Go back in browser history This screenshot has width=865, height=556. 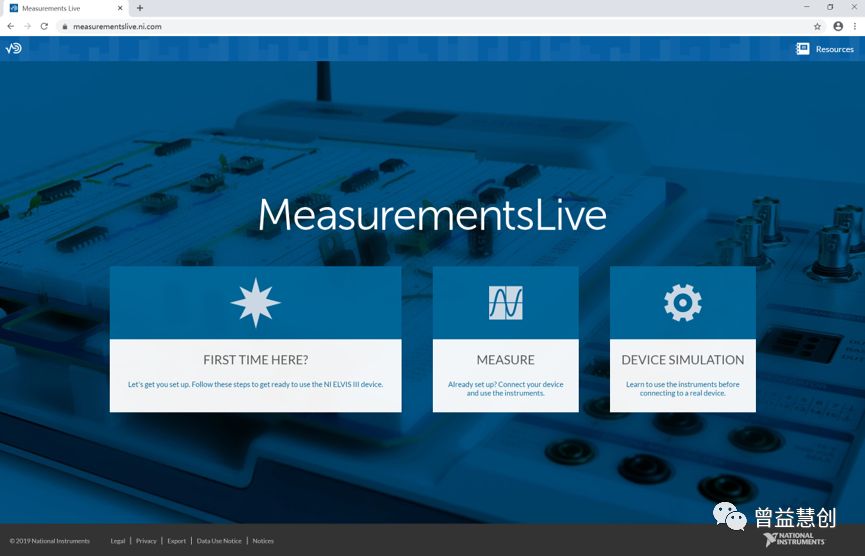tap(10, 26)
